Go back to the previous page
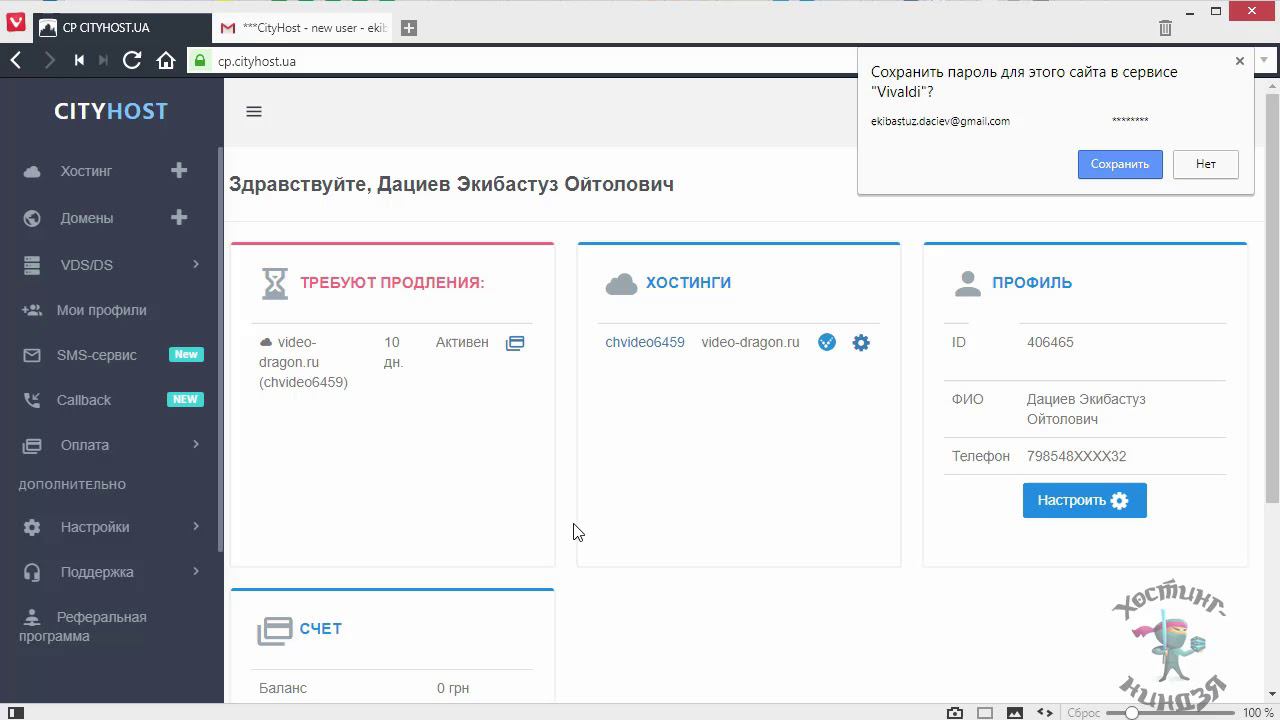This screenshot has width=1280, height=720. (16, 61)
